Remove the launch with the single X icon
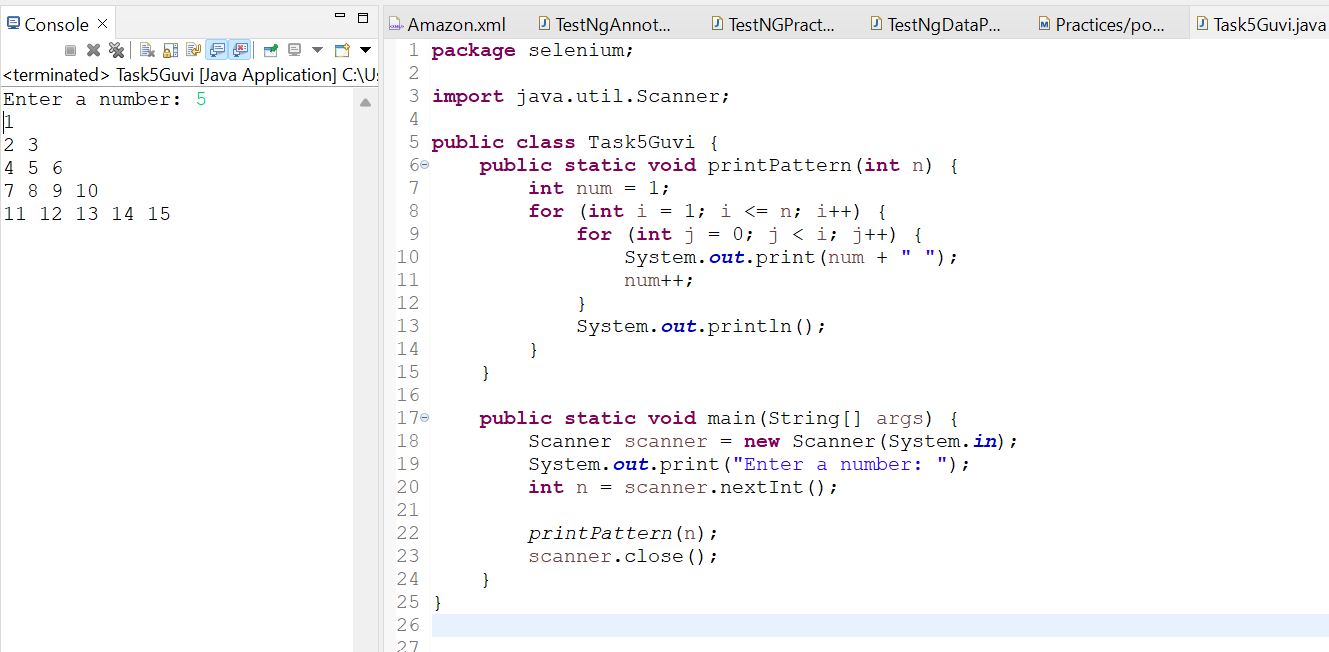Viewport: 1329px width, 652px height. click(x=93, y=50)
